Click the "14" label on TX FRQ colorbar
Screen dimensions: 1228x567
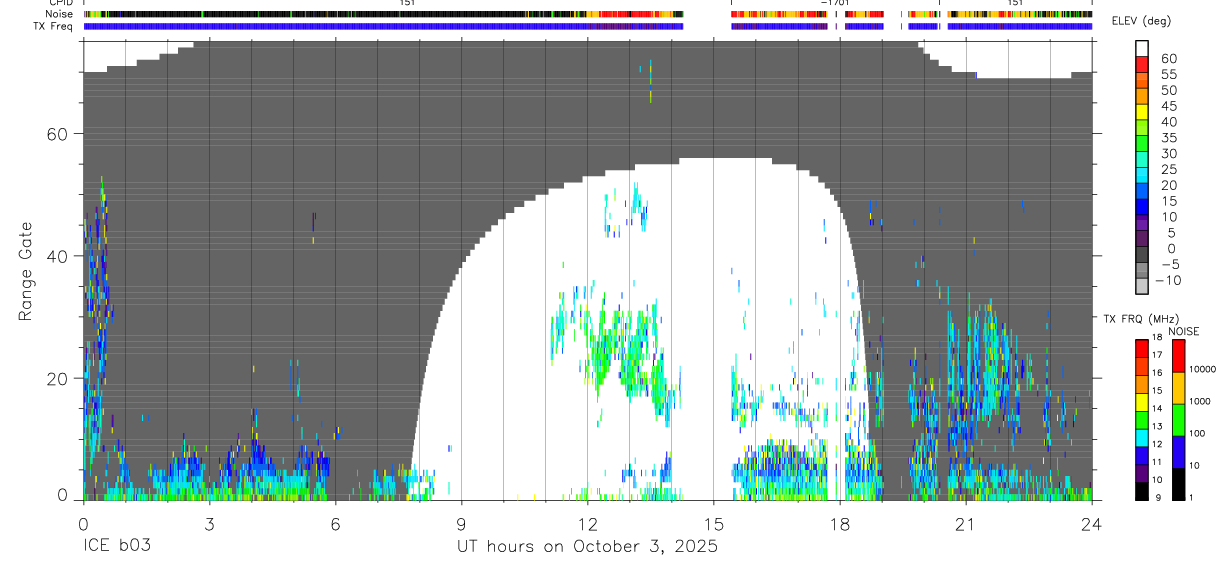(1155, 408)
